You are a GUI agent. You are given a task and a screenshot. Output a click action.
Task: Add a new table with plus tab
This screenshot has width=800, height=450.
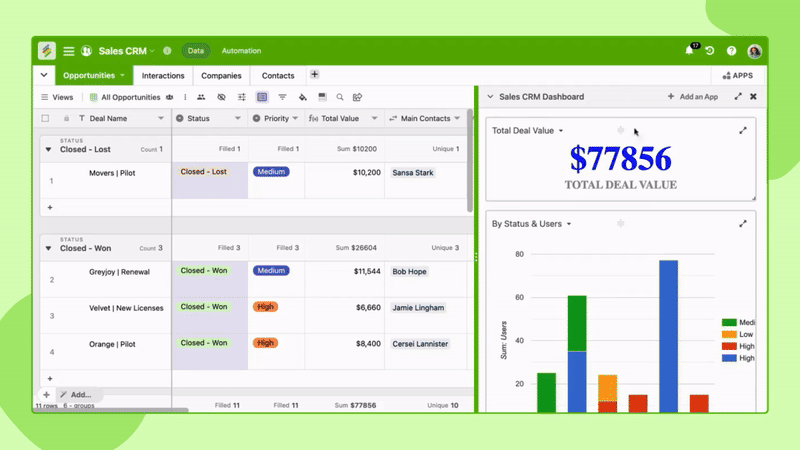click(314, 75)
